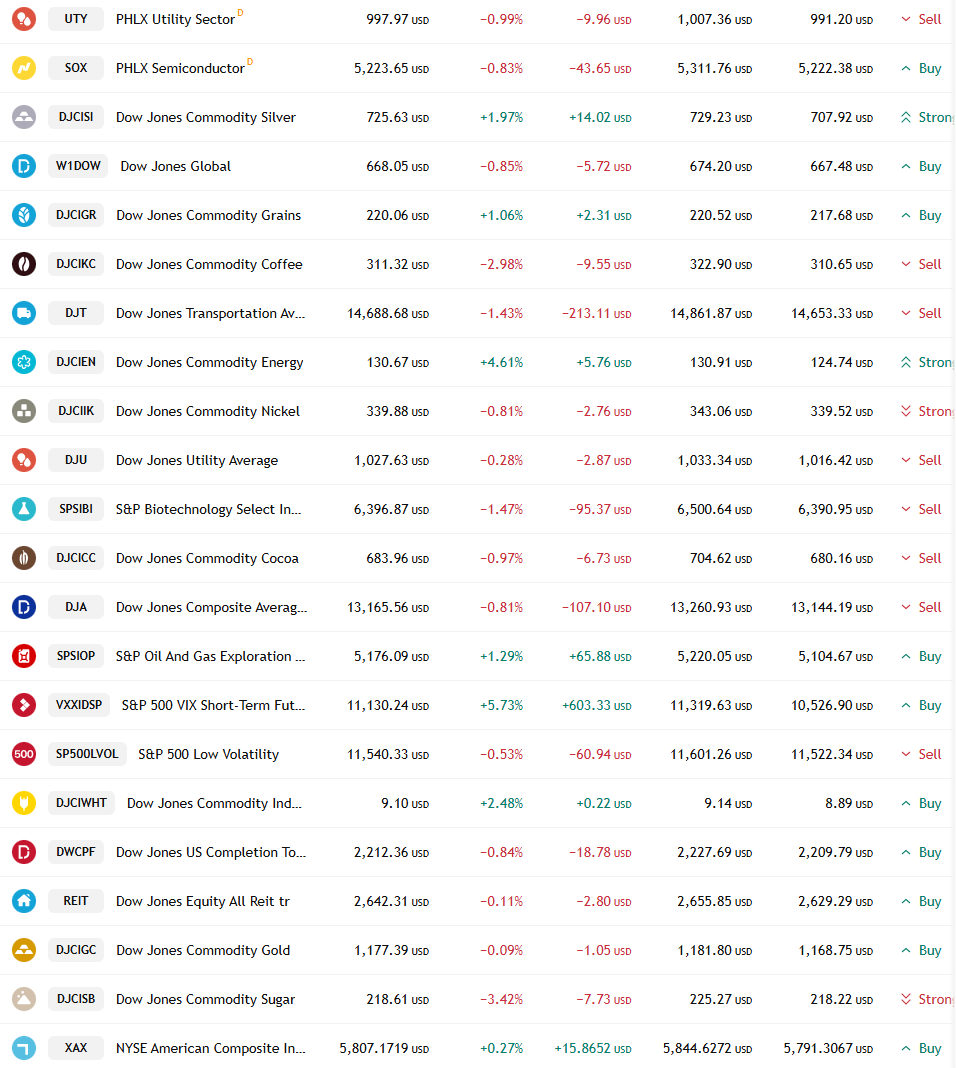Screen dimensions: 956x1068
Task: Open S&P 500 Low Volatility link
Action: (x=208, y=754)
